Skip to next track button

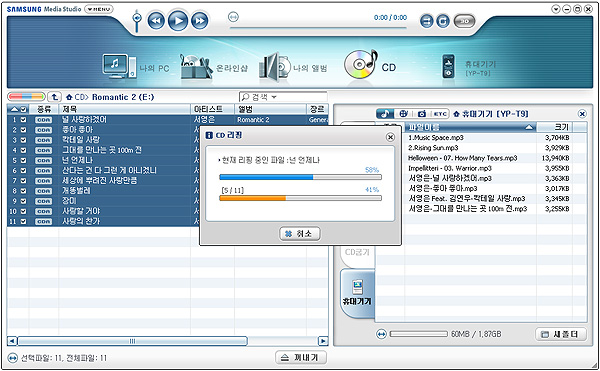[200, 21]
